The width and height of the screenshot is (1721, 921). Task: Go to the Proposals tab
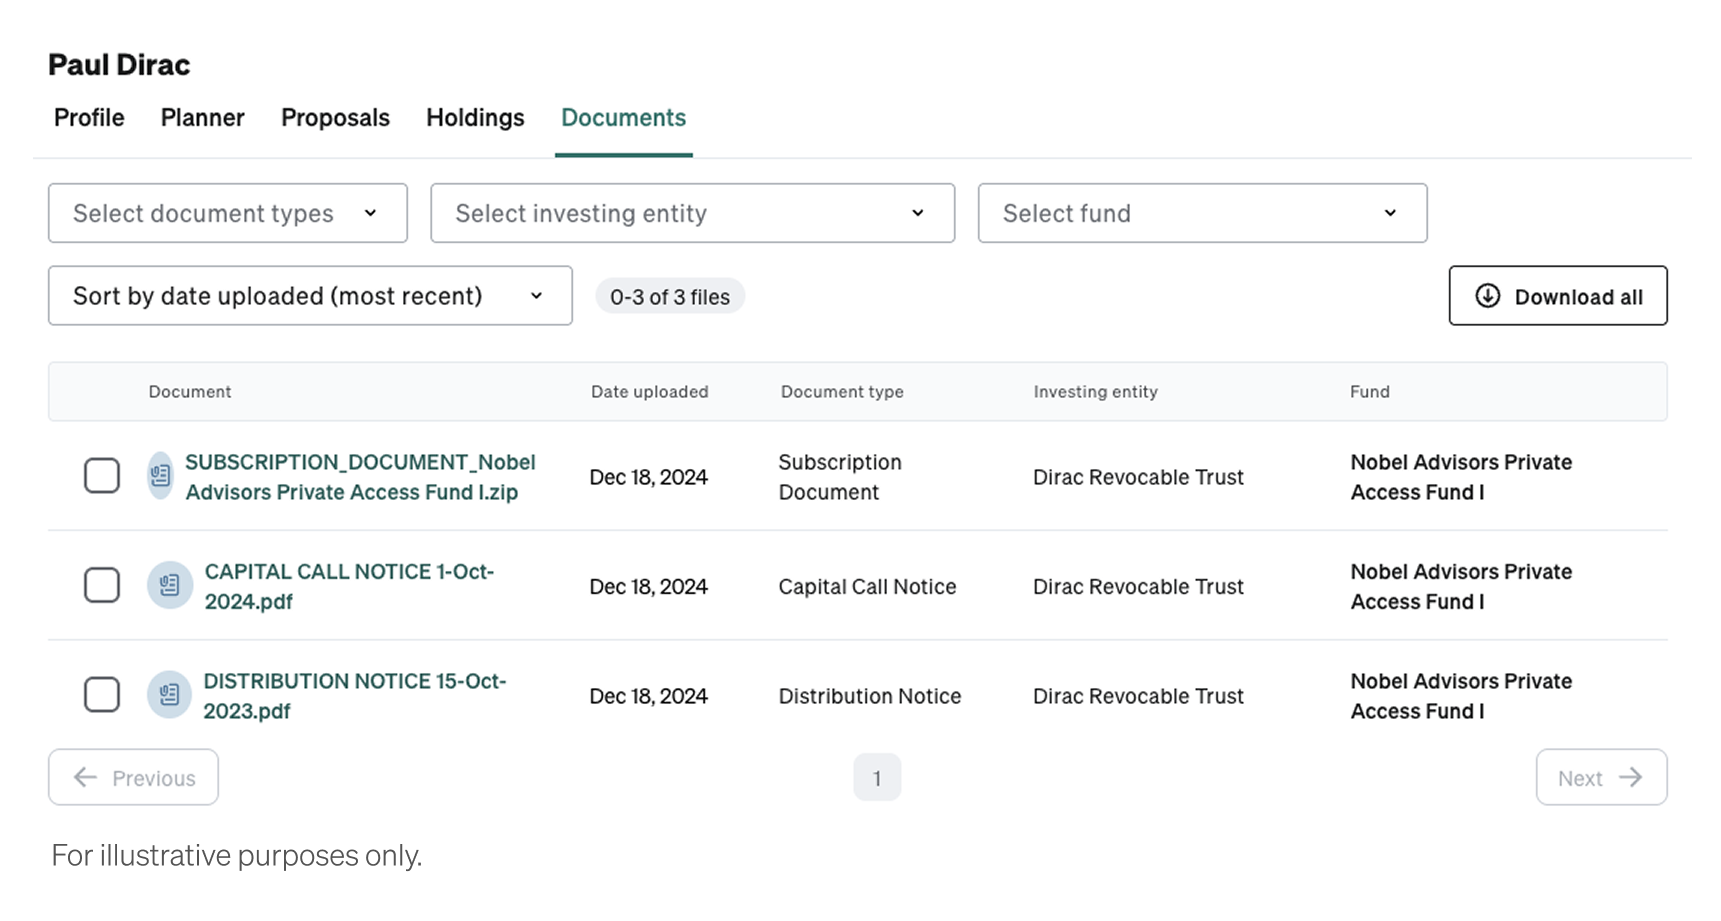tap(335, 118)
